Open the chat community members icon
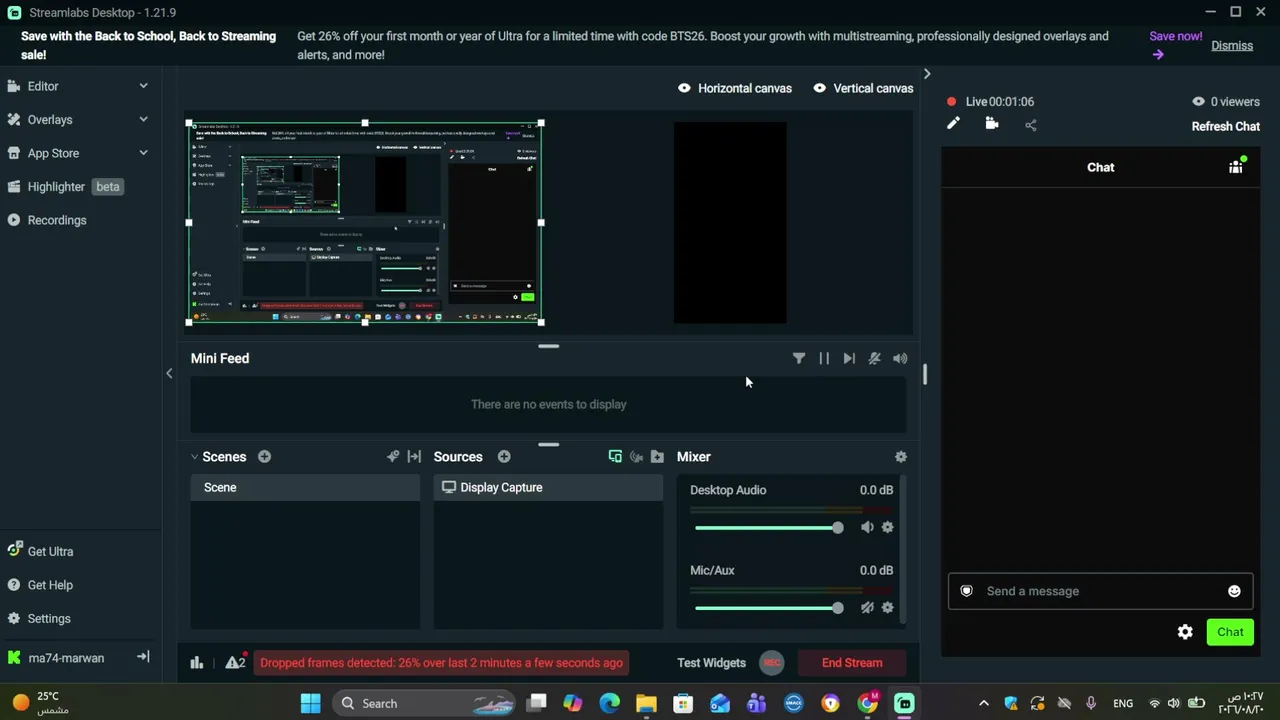The image size is (1280, 720). point(1236,167)
